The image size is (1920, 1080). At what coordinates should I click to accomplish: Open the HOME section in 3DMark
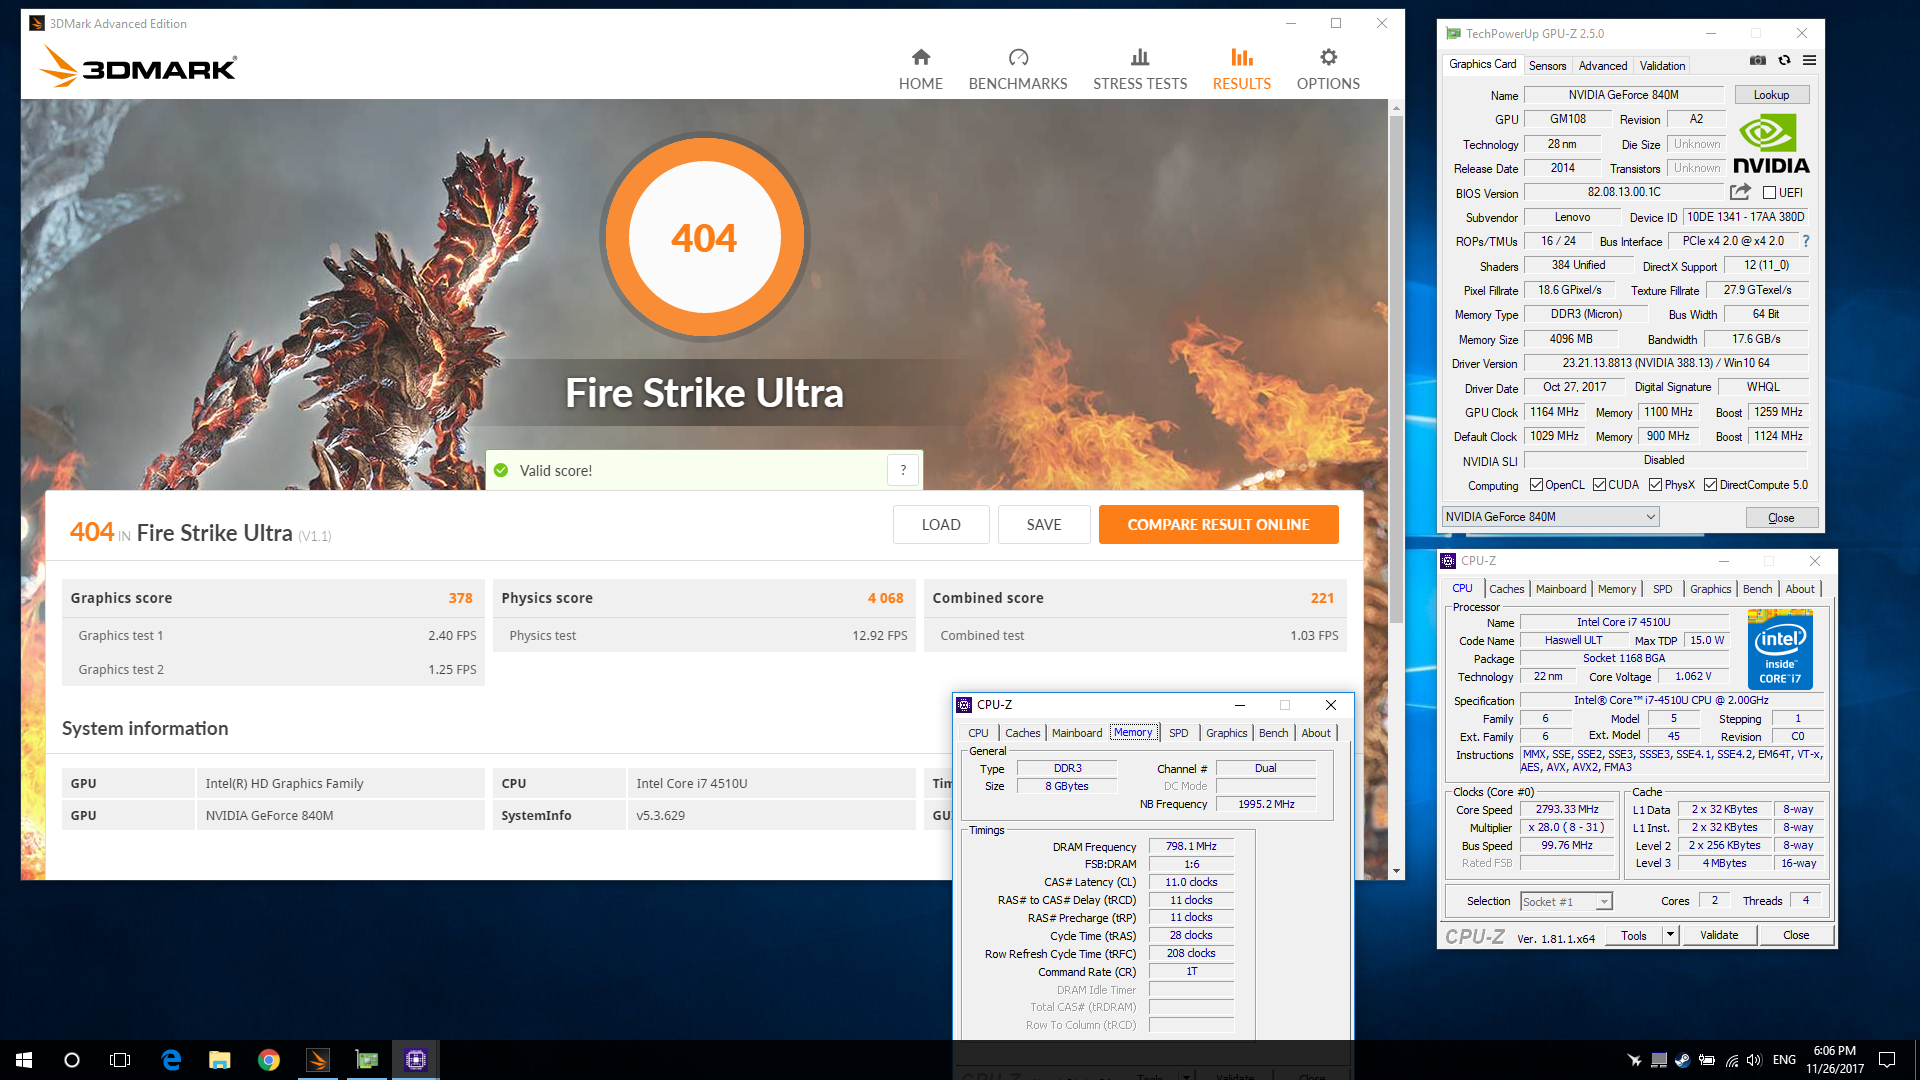click(x=920, y=70)
